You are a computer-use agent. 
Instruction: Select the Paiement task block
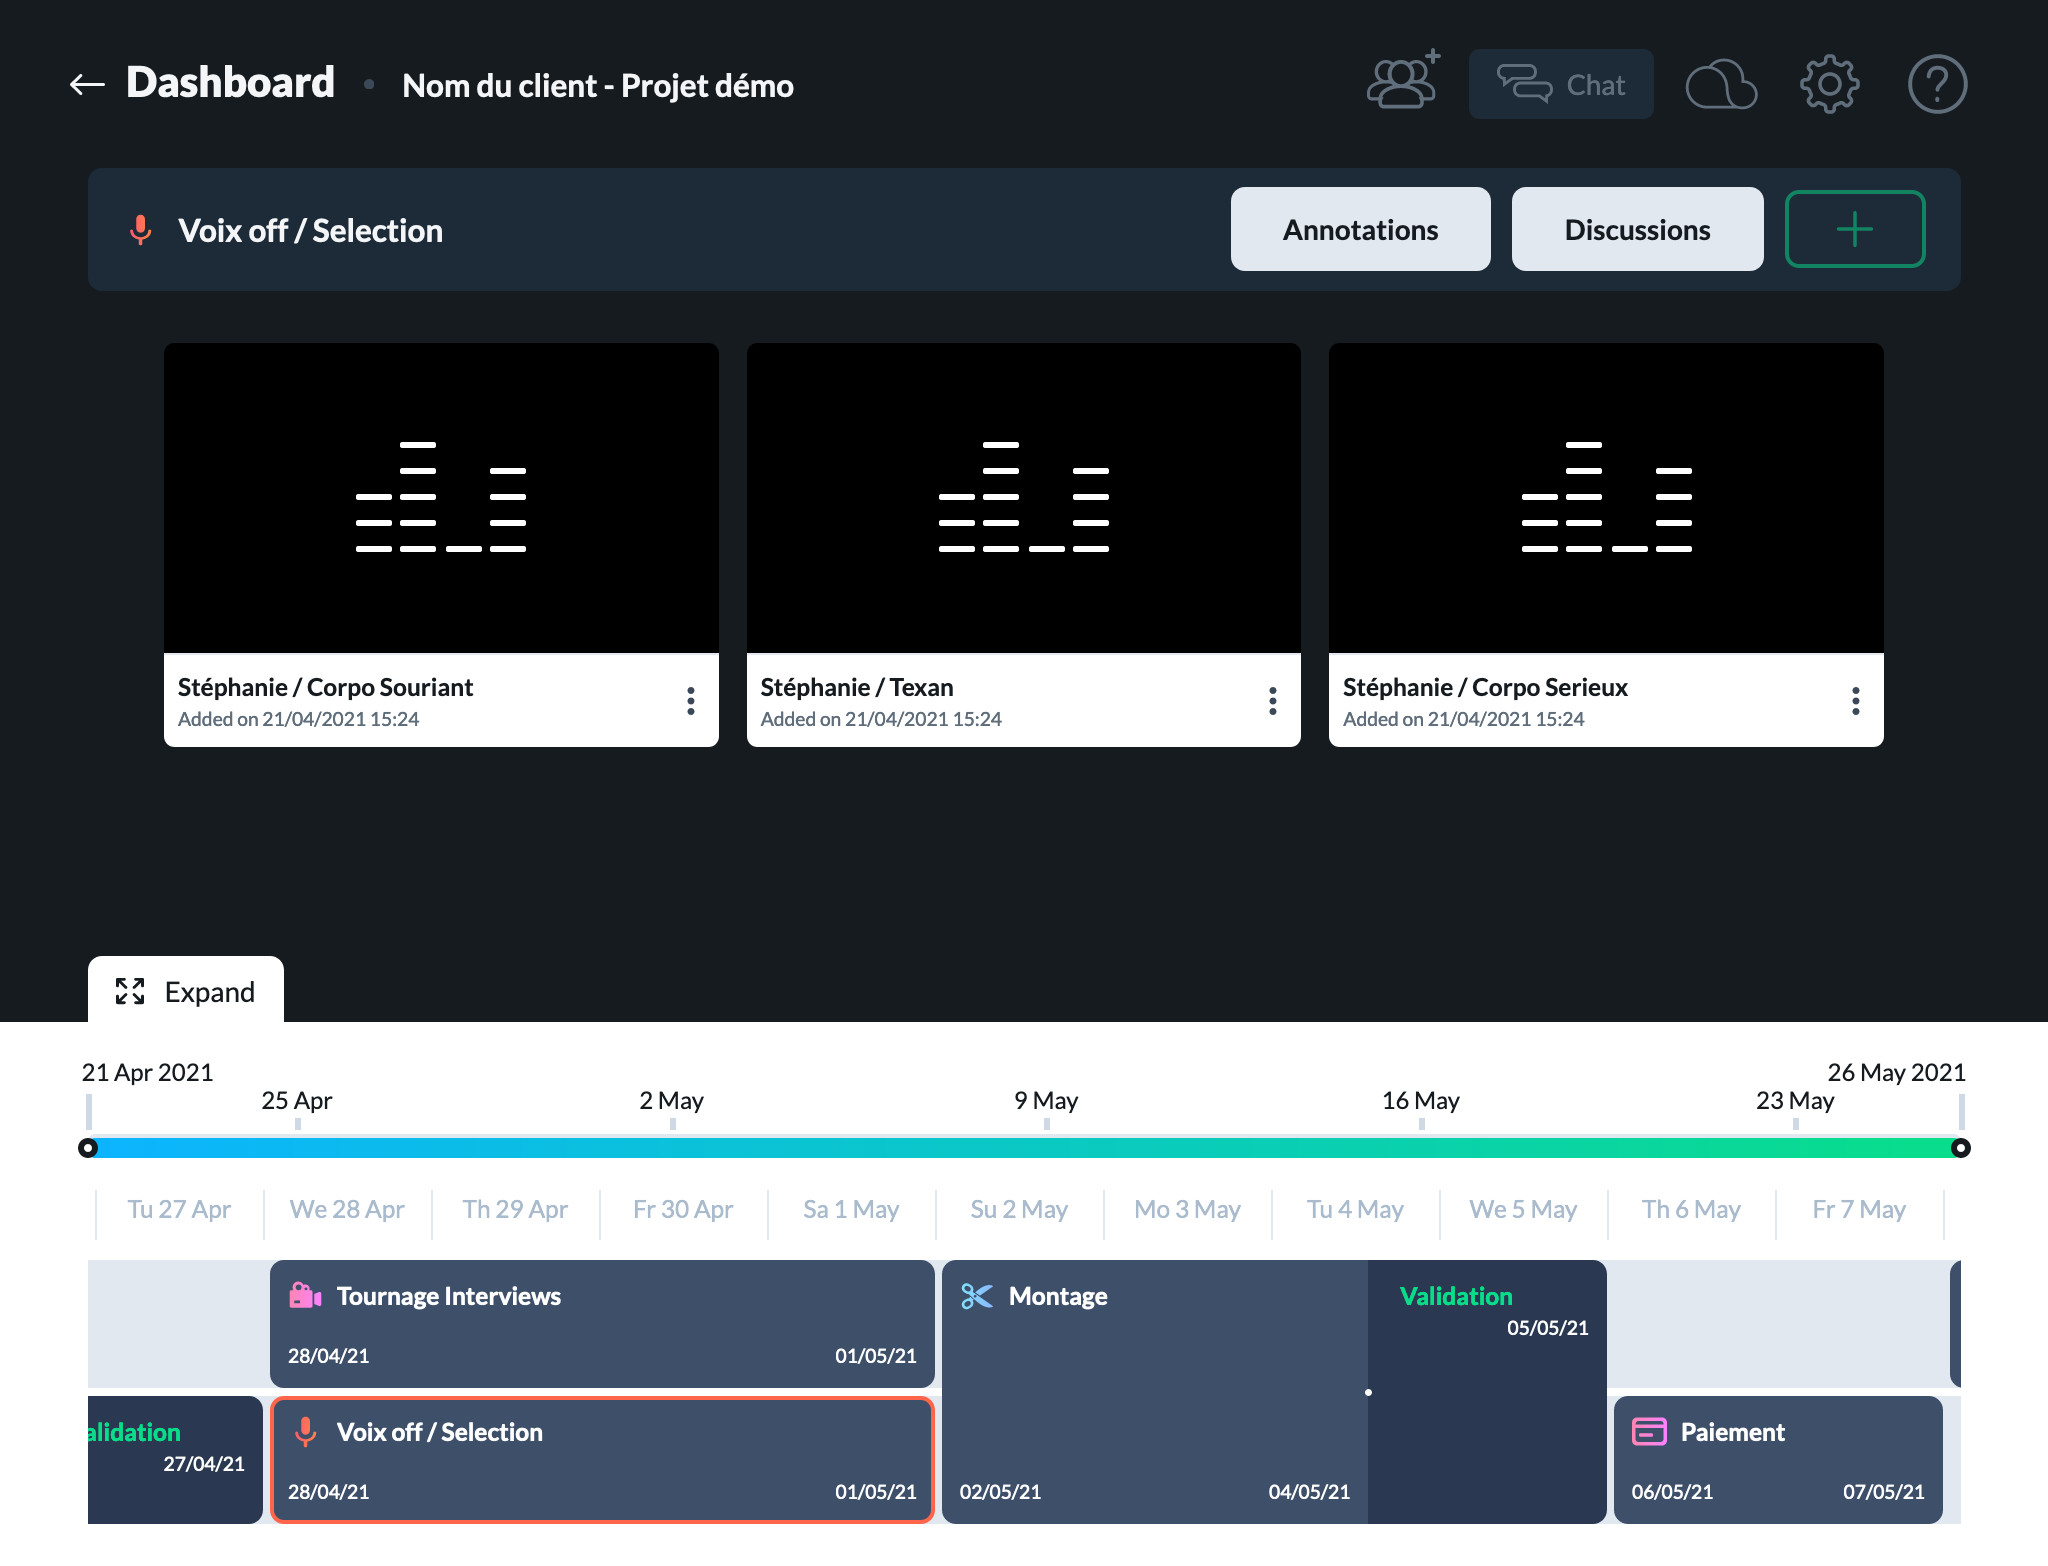click(1778, 1460)
